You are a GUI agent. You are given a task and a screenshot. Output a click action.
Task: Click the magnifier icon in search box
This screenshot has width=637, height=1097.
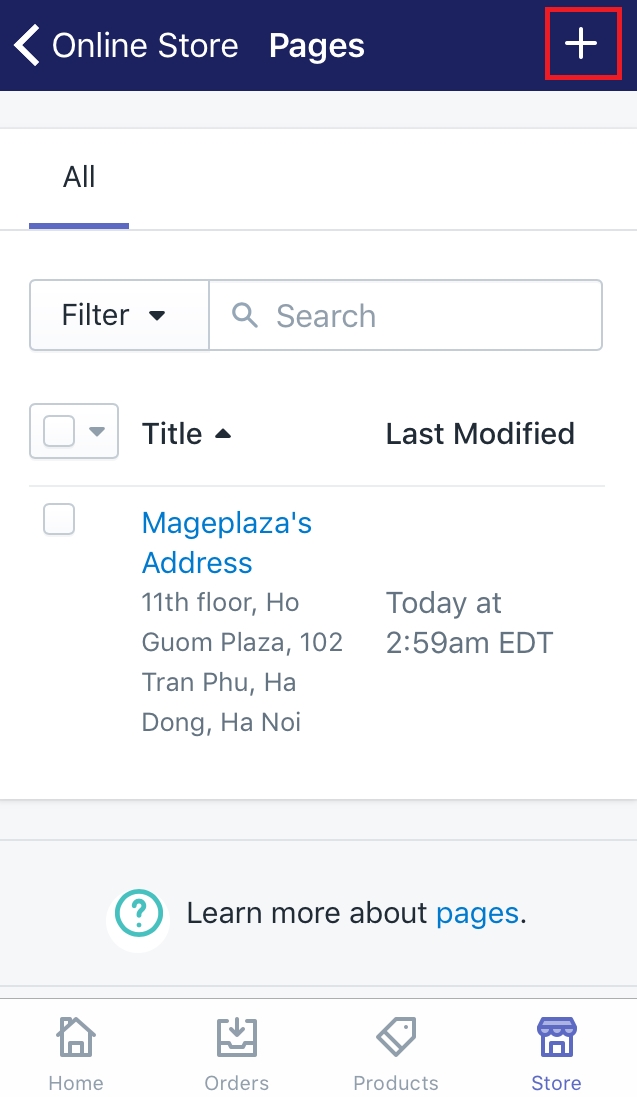(245, 316)
